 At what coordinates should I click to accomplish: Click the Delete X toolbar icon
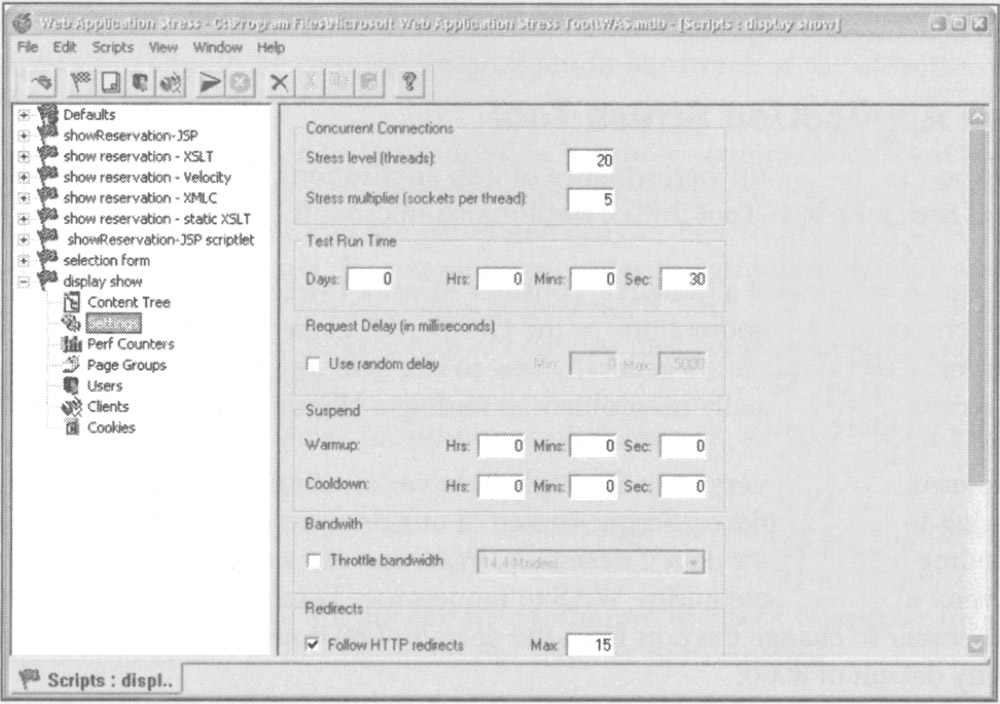click(281, 83)
